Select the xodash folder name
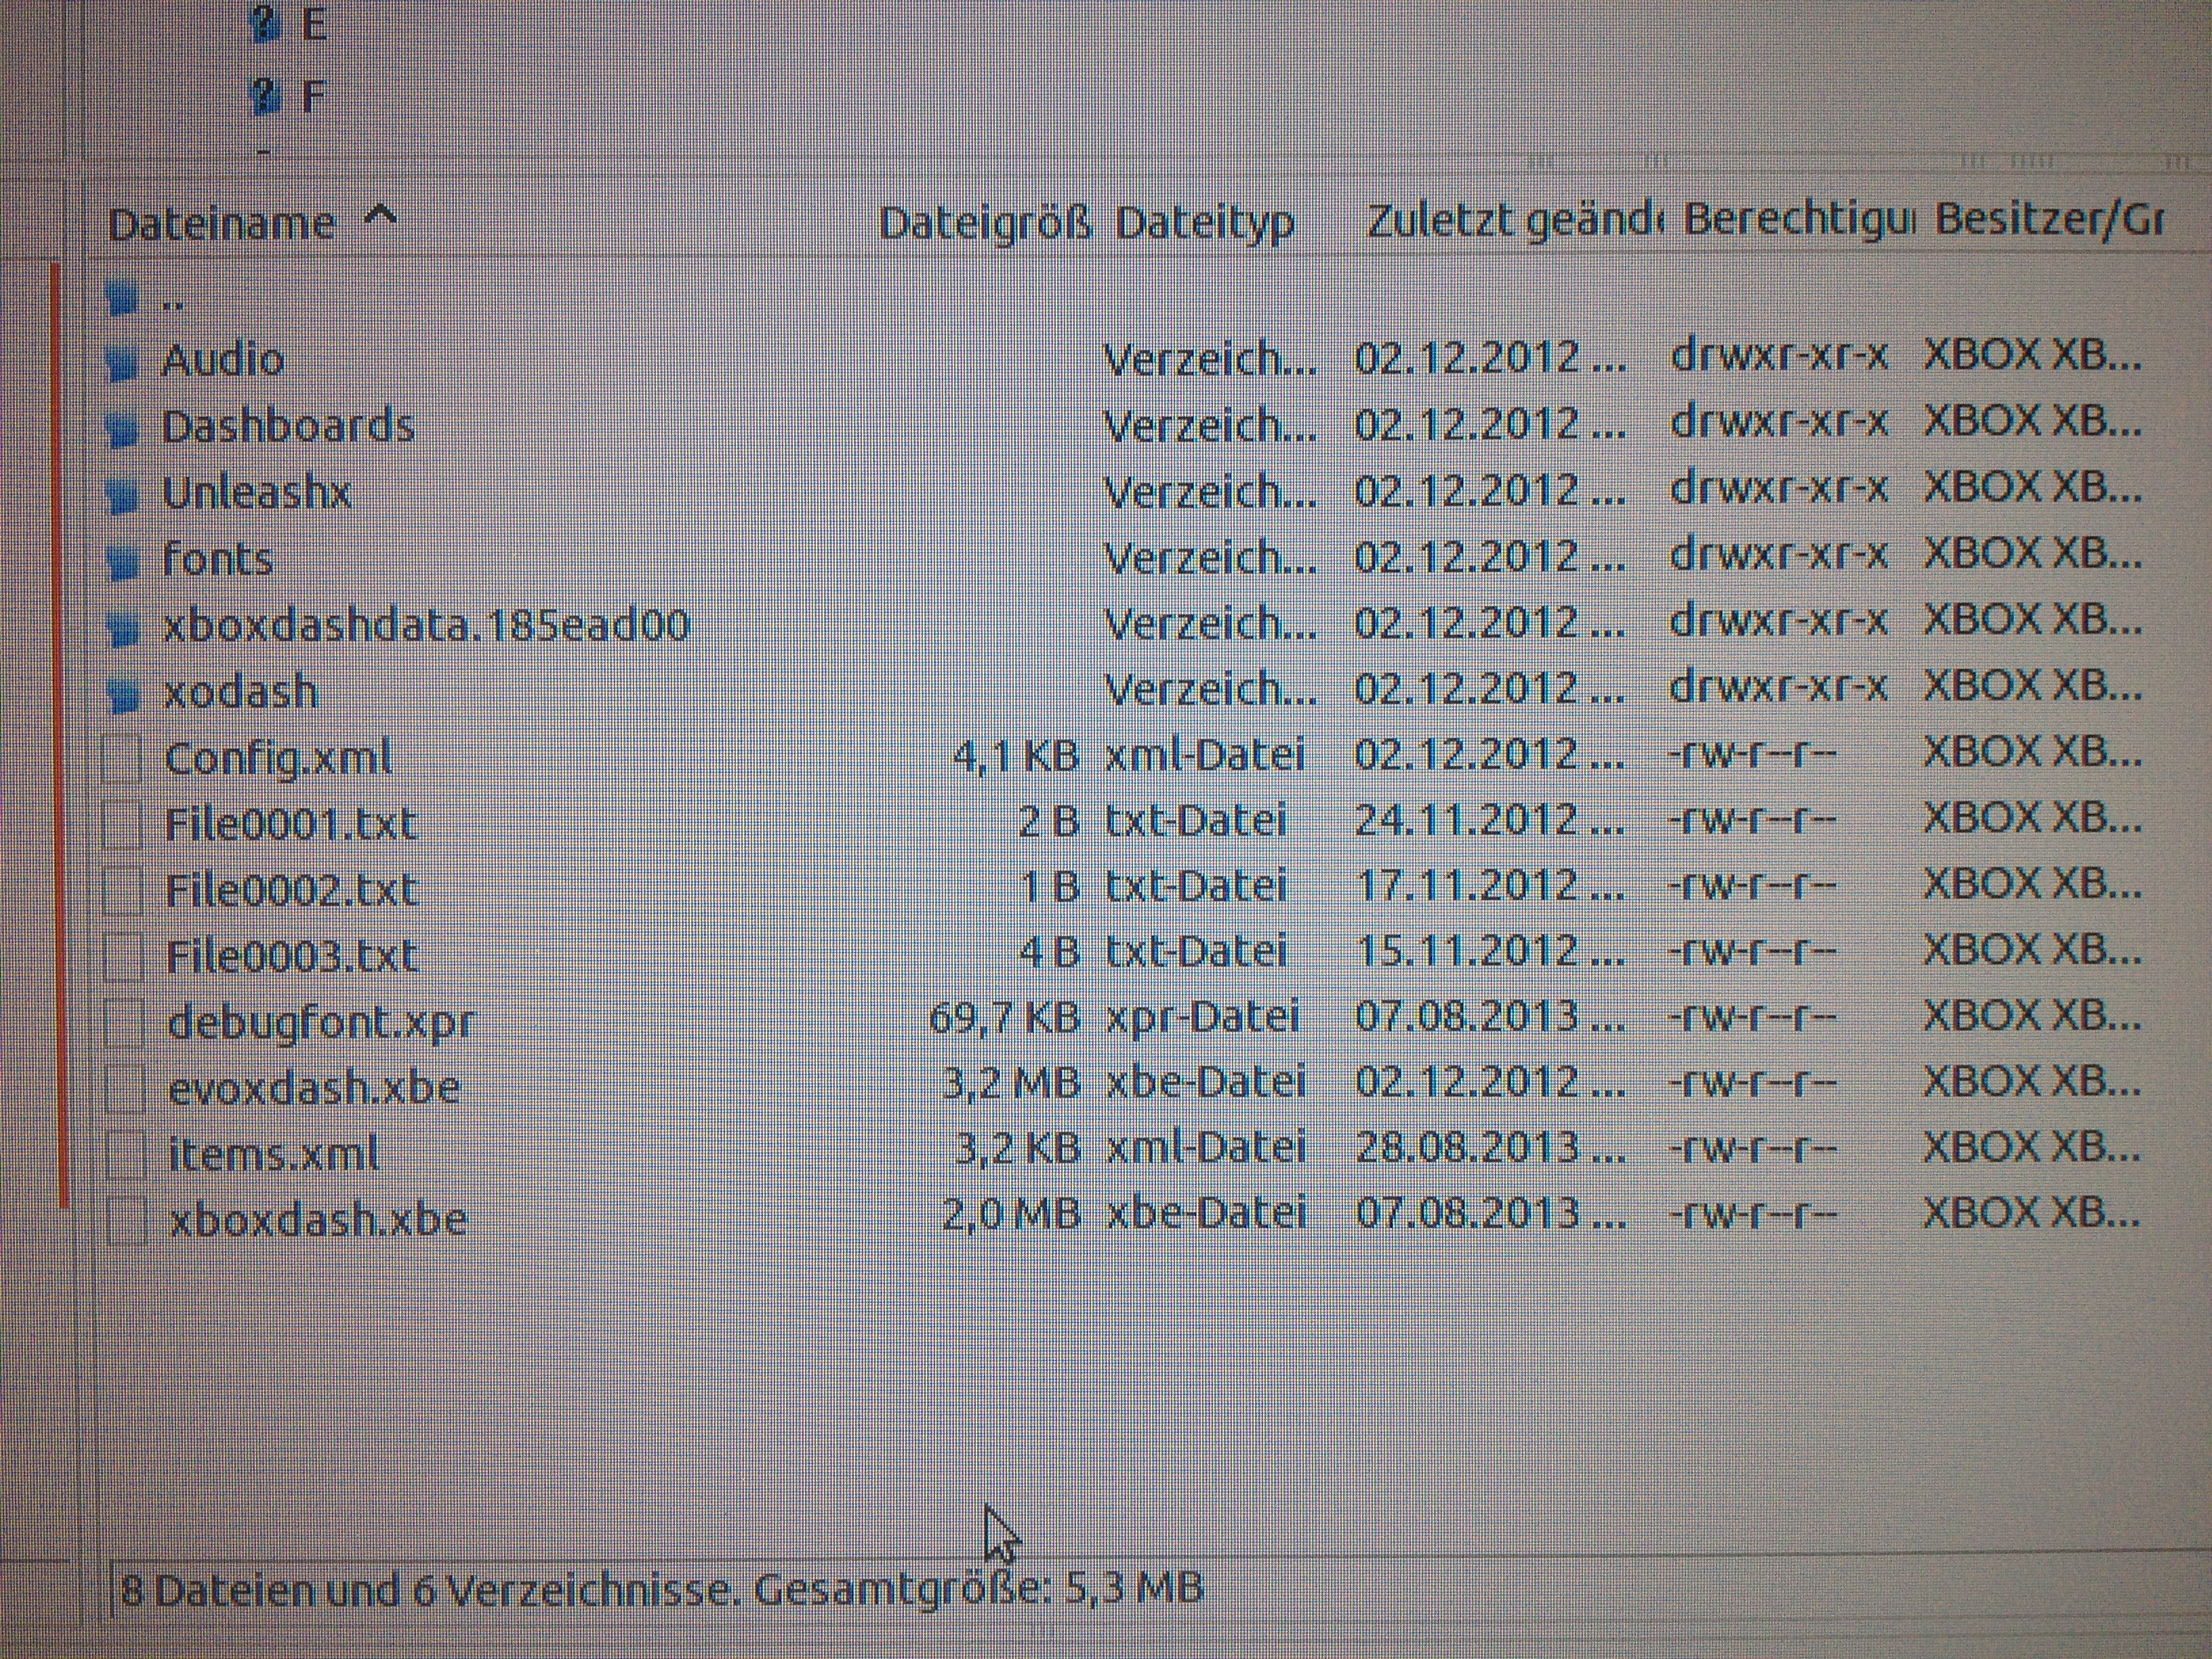This screenshot has width=2212, height=1659. (241, 691)
